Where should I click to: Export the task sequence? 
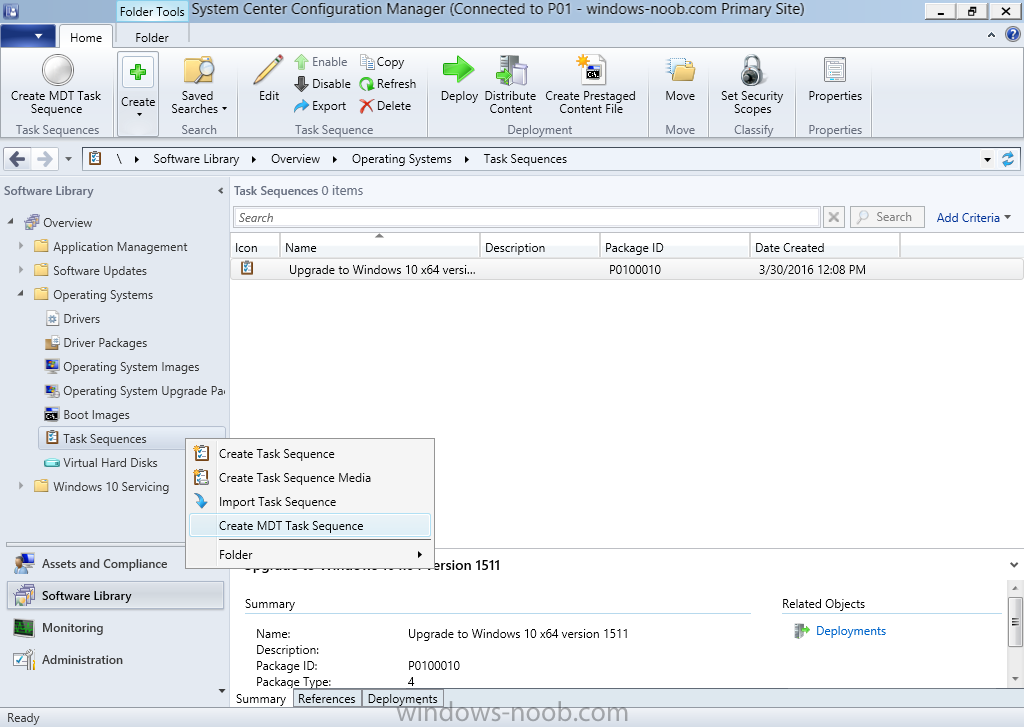pyautogui.click(x=319, y=106)
